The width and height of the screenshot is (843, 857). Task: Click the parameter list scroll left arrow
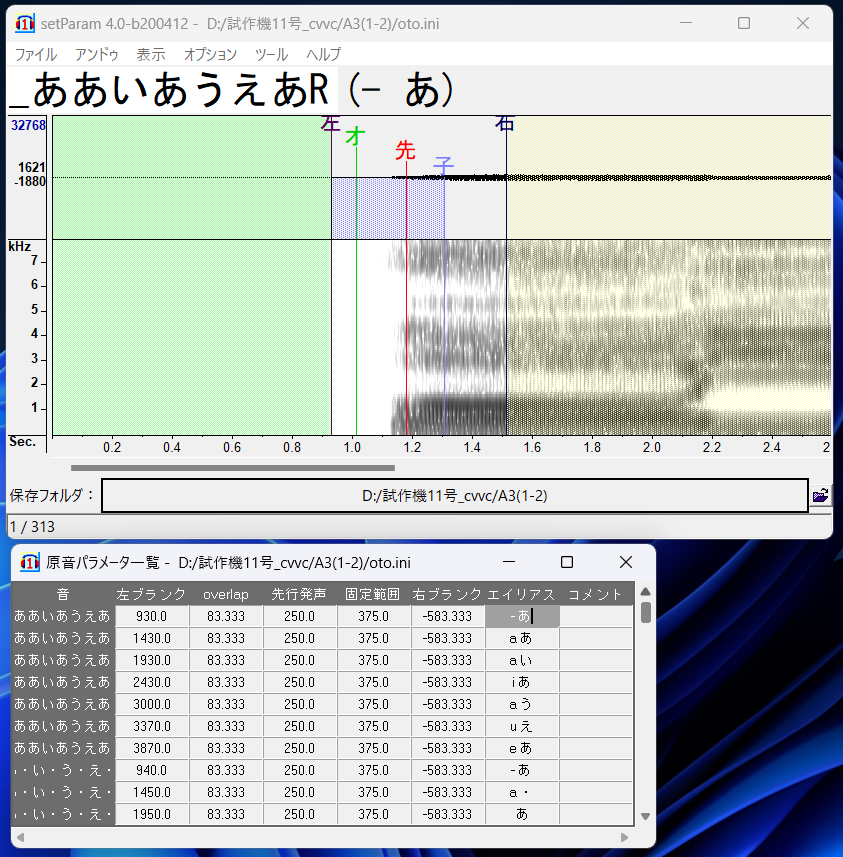21,837
